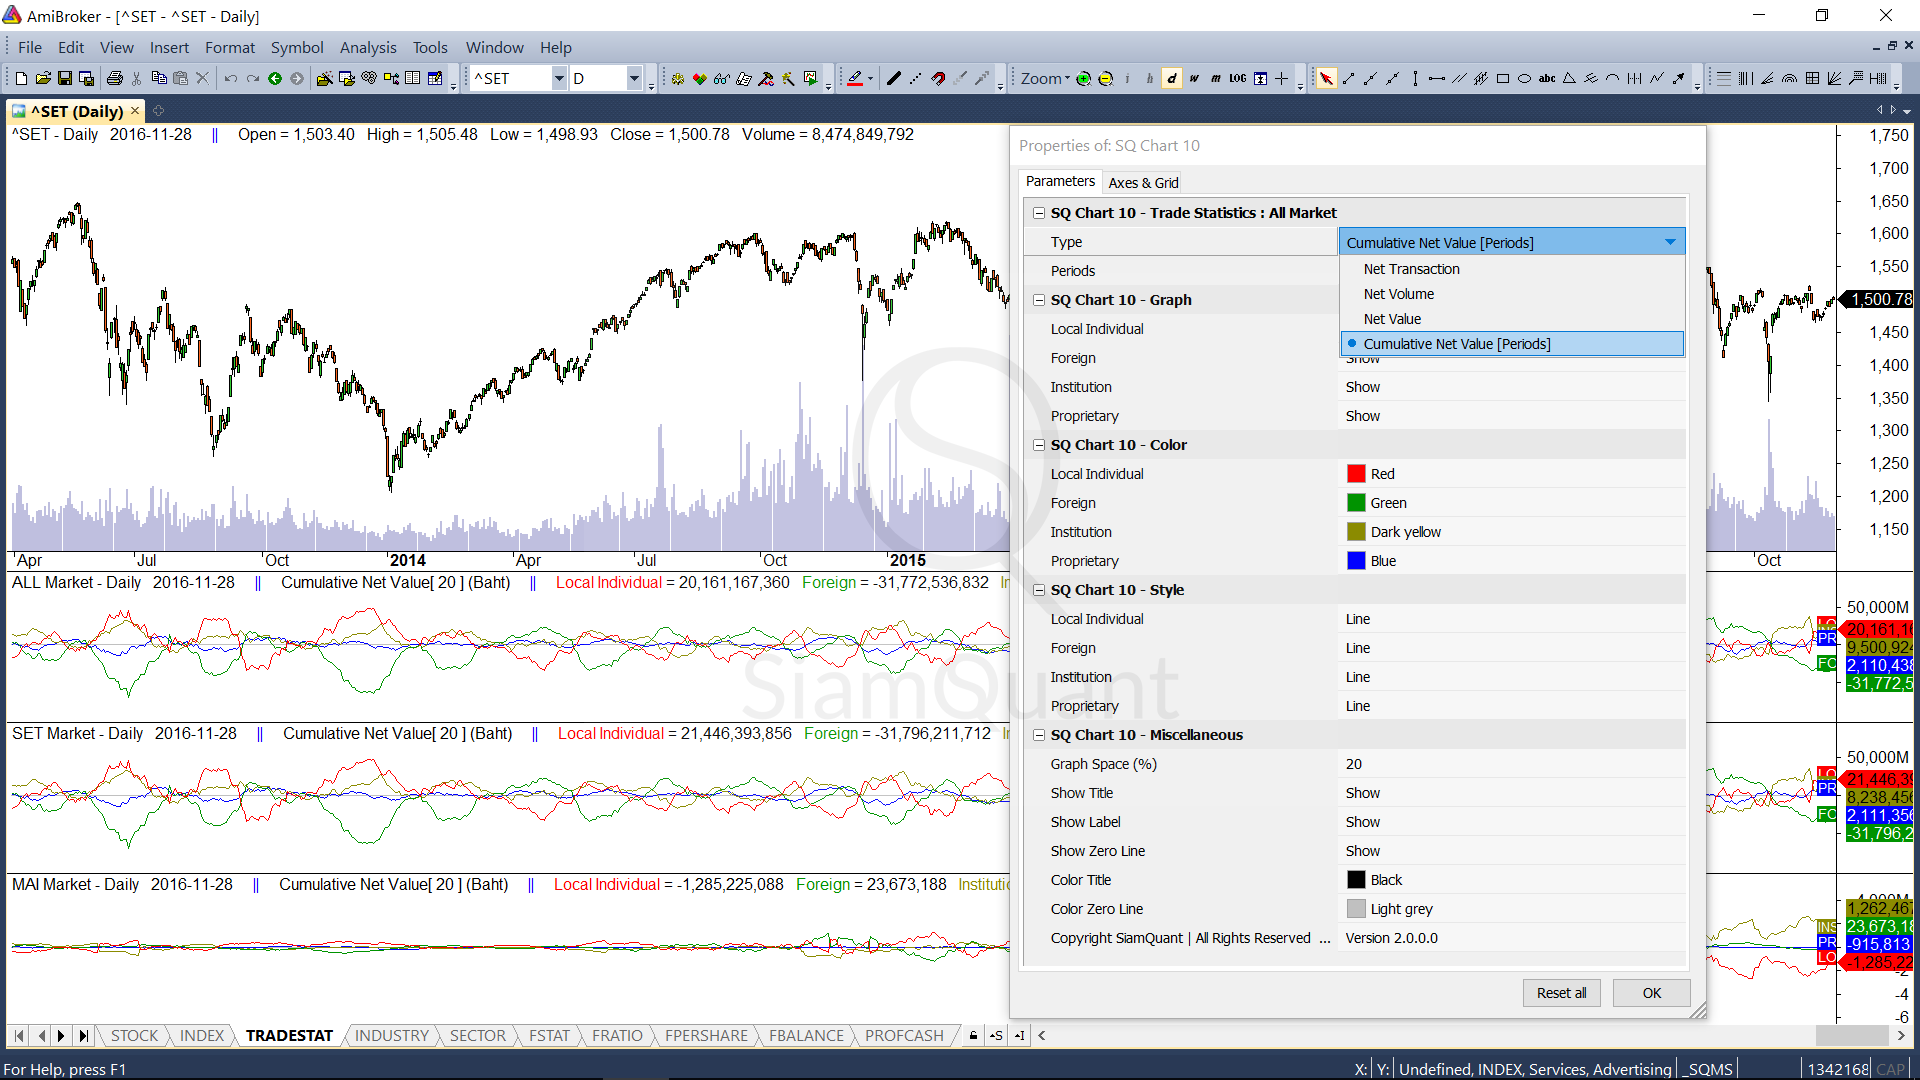Viewport: 1920px width, 1080px height.
Task: Toggle LOG scale toolbar button
Action: (x=1238, y=78)
